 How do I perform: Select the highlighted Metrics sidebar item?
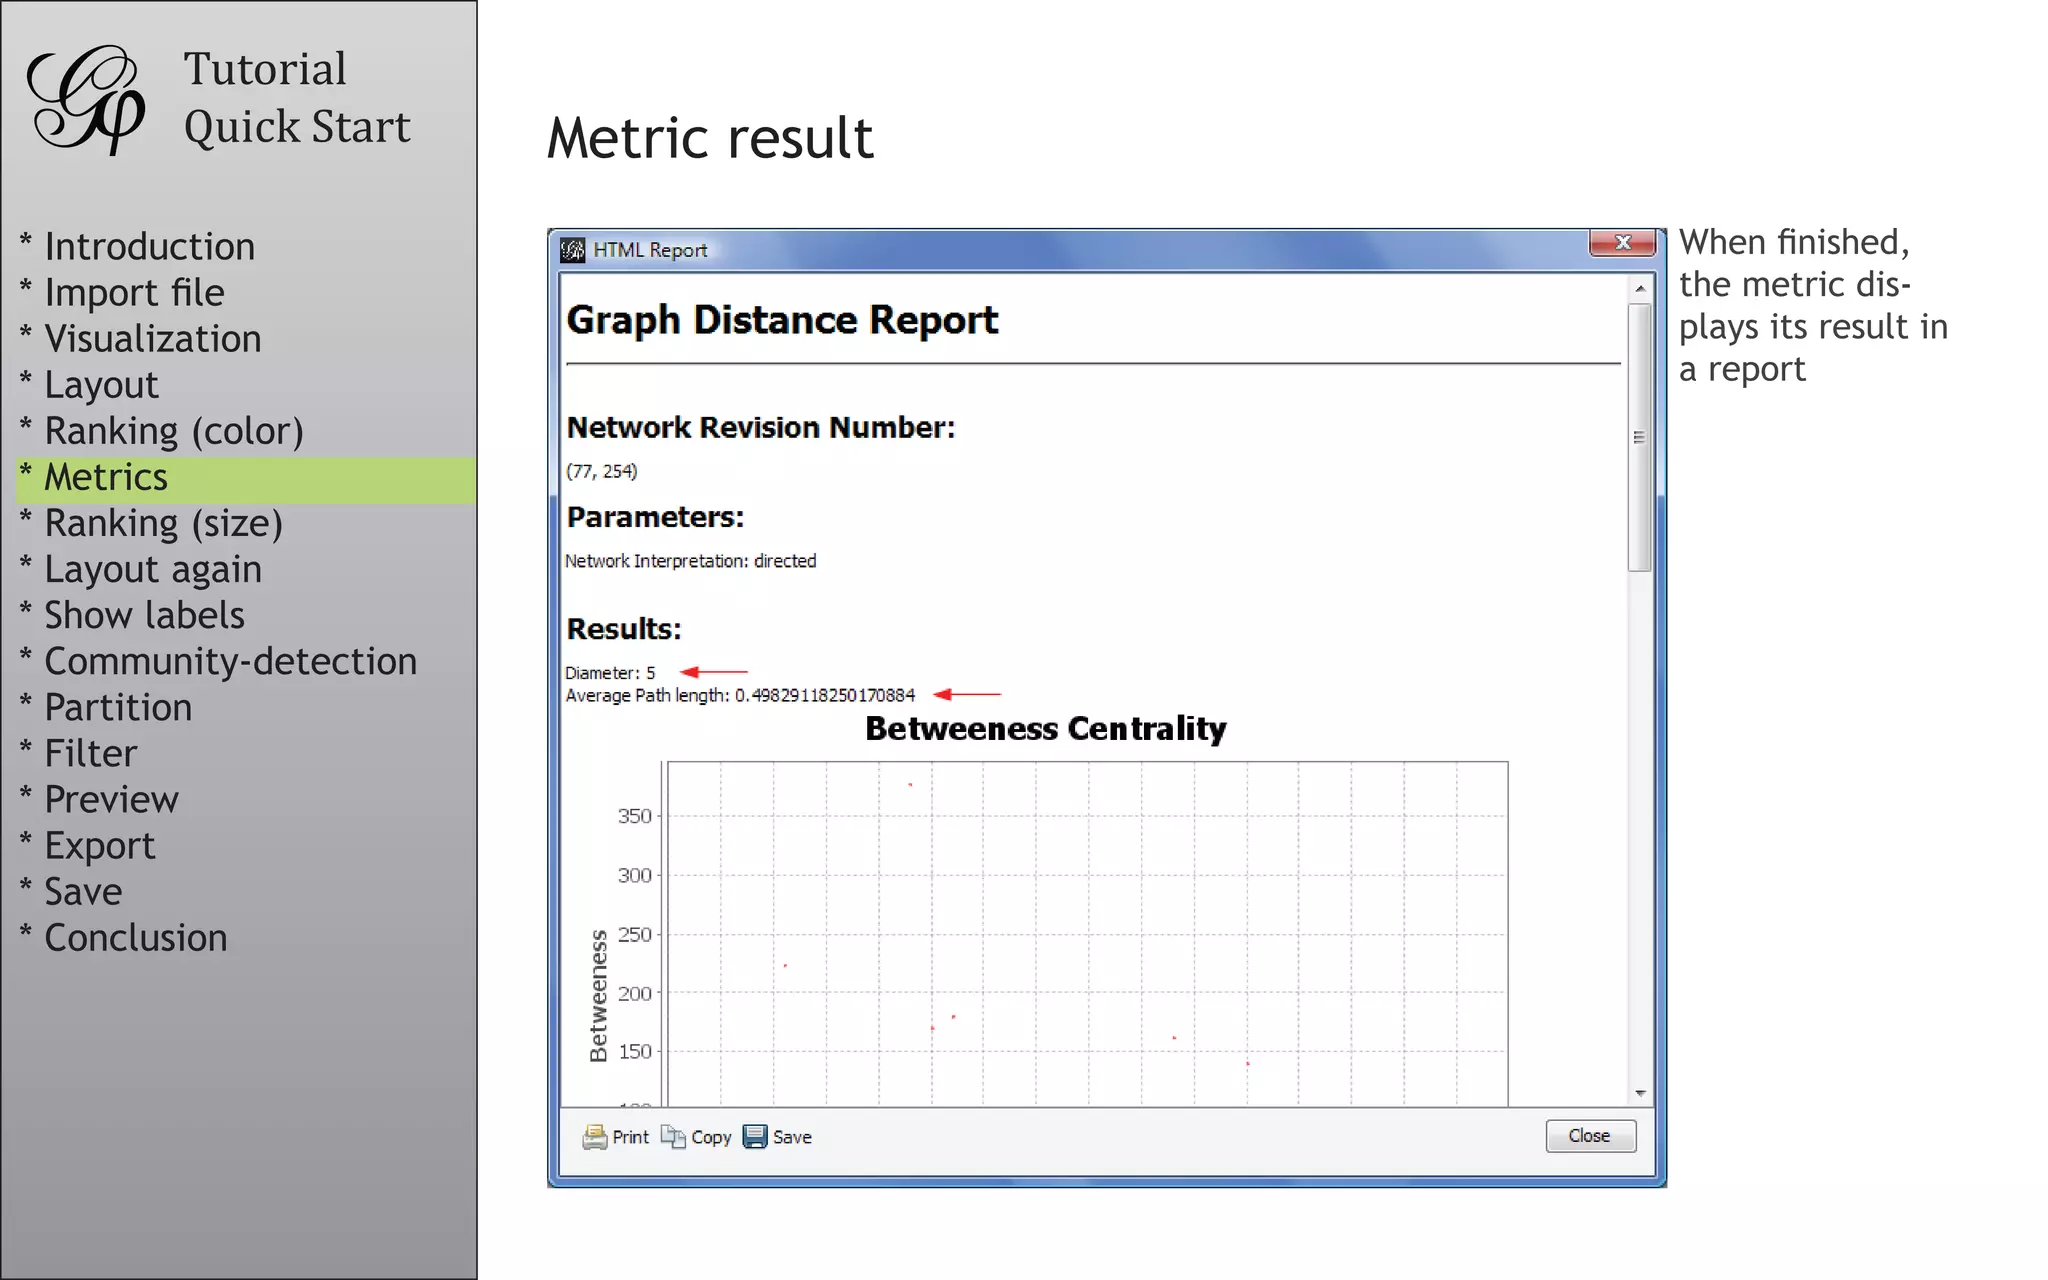tap(106, 478)
